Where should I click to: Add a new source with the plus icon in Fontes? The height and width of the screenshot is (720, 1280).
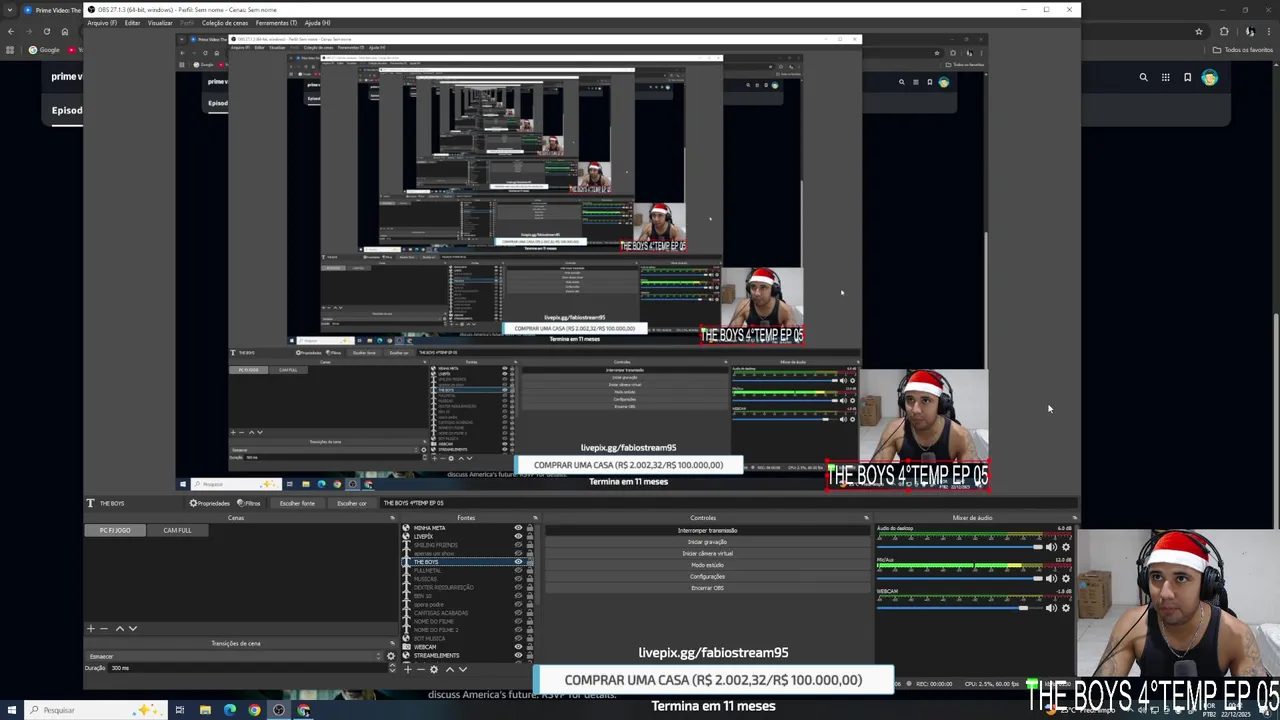[407, 669]
